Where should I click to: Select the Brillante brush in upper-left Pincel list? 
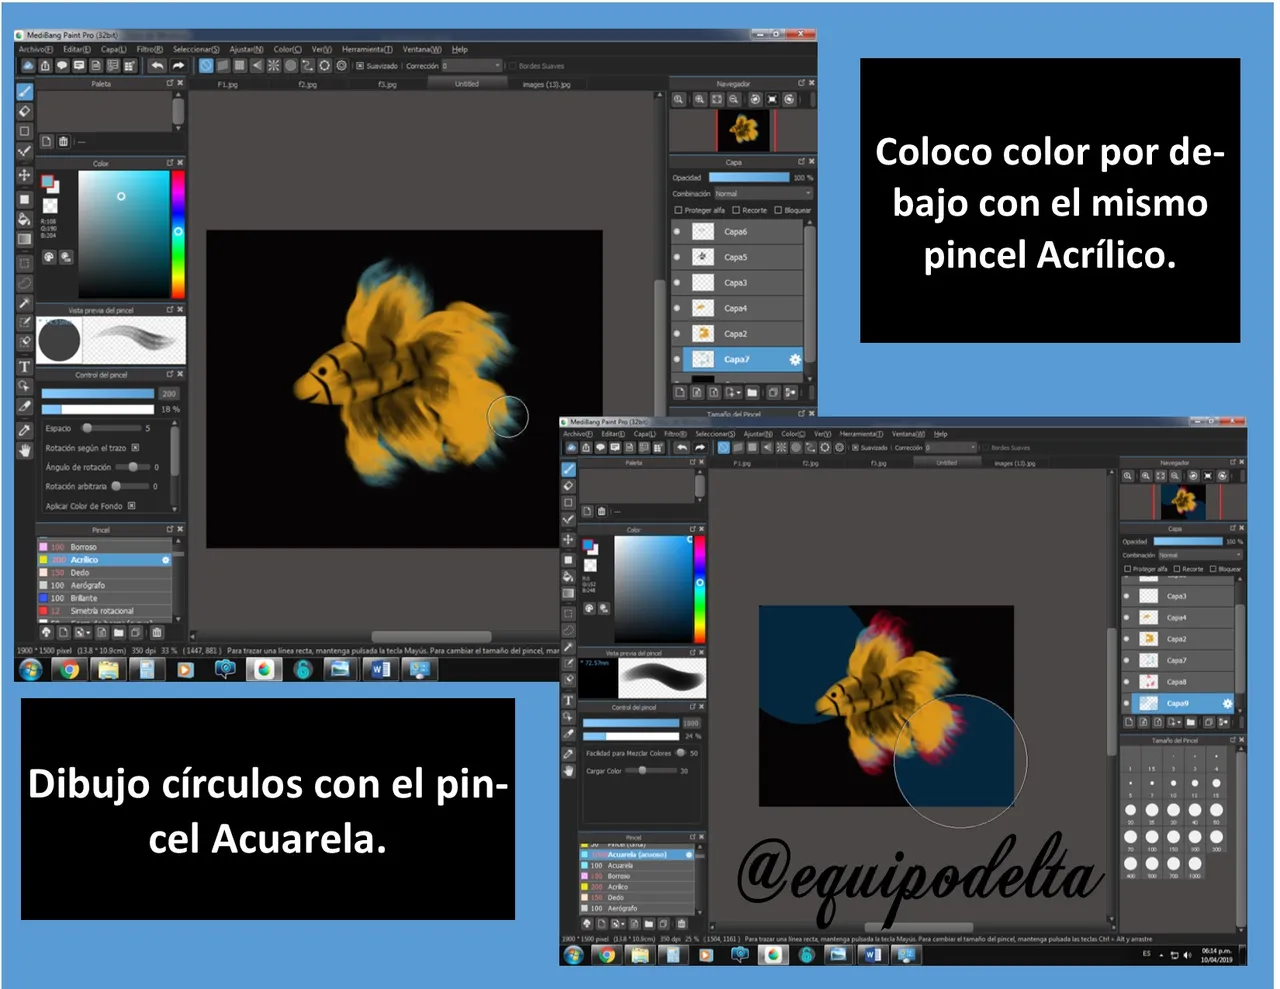[105, 598]
